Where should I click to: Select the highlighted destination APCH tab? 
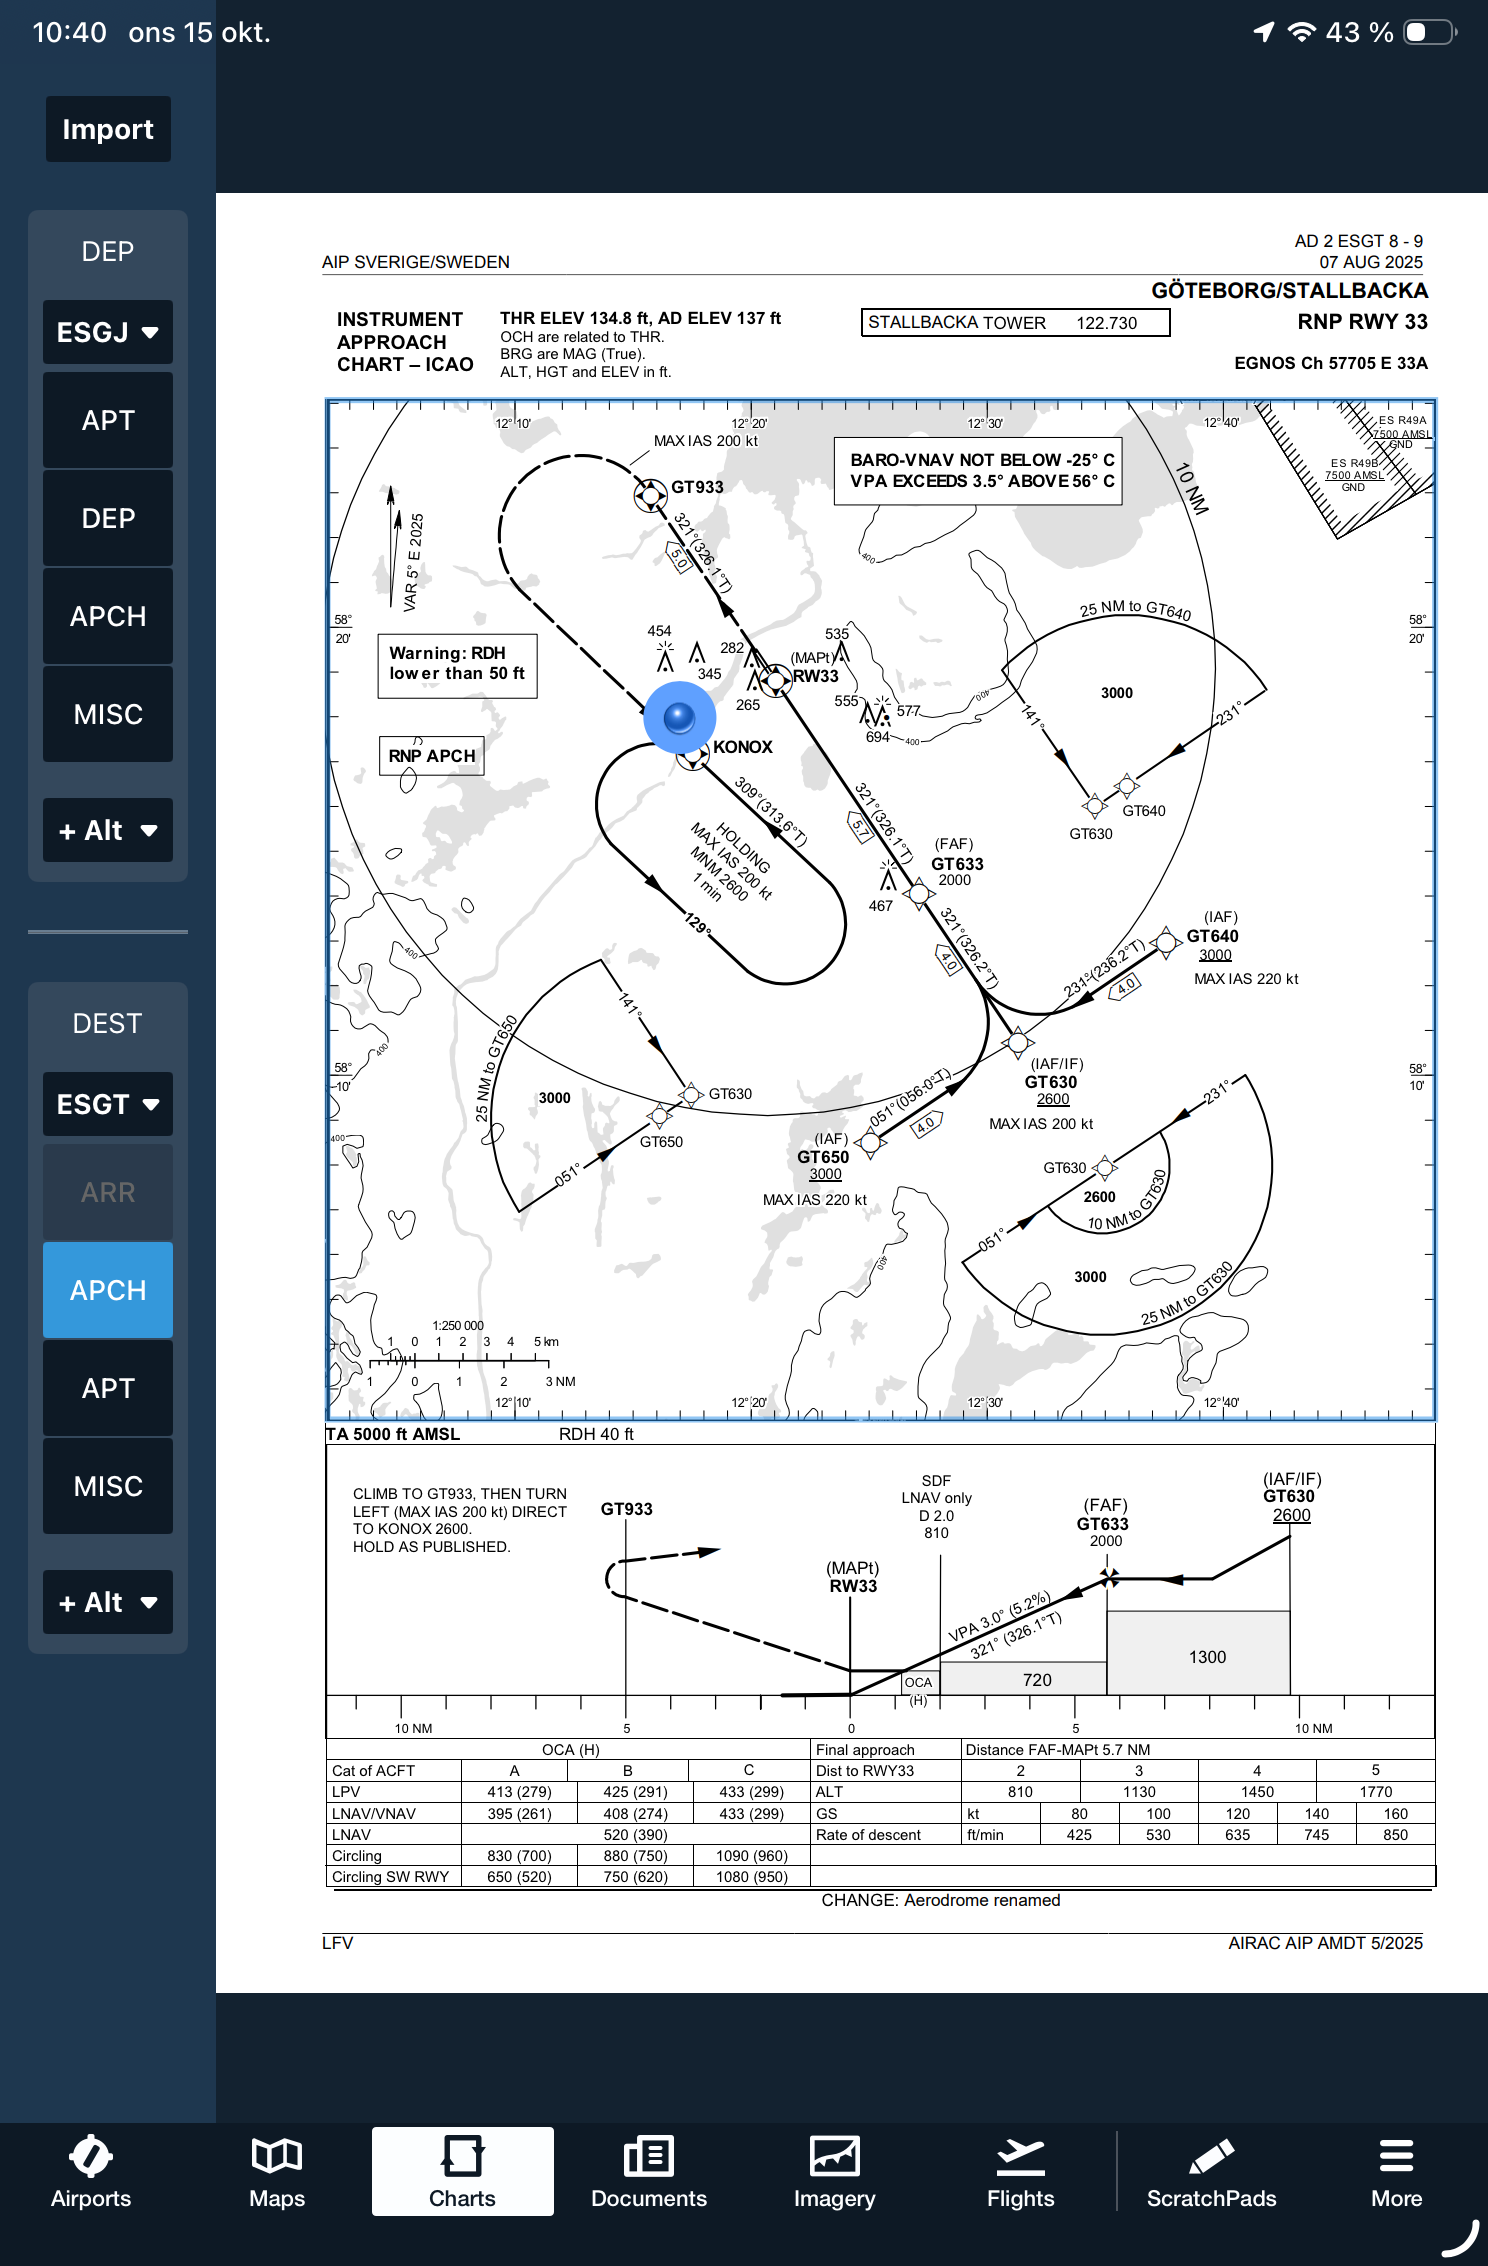(108, 1290)
